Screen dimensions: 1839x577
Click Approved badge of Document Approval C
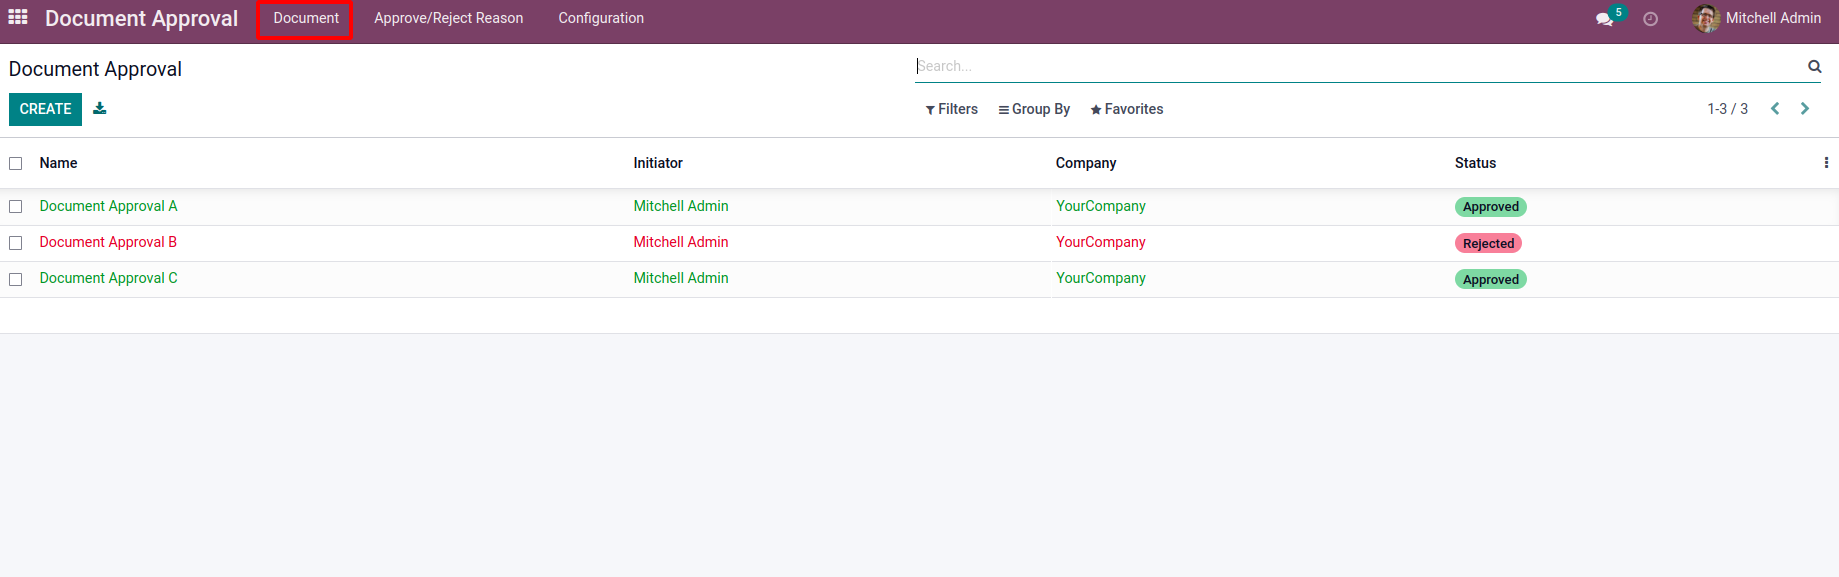click(x=1490, y=279)
